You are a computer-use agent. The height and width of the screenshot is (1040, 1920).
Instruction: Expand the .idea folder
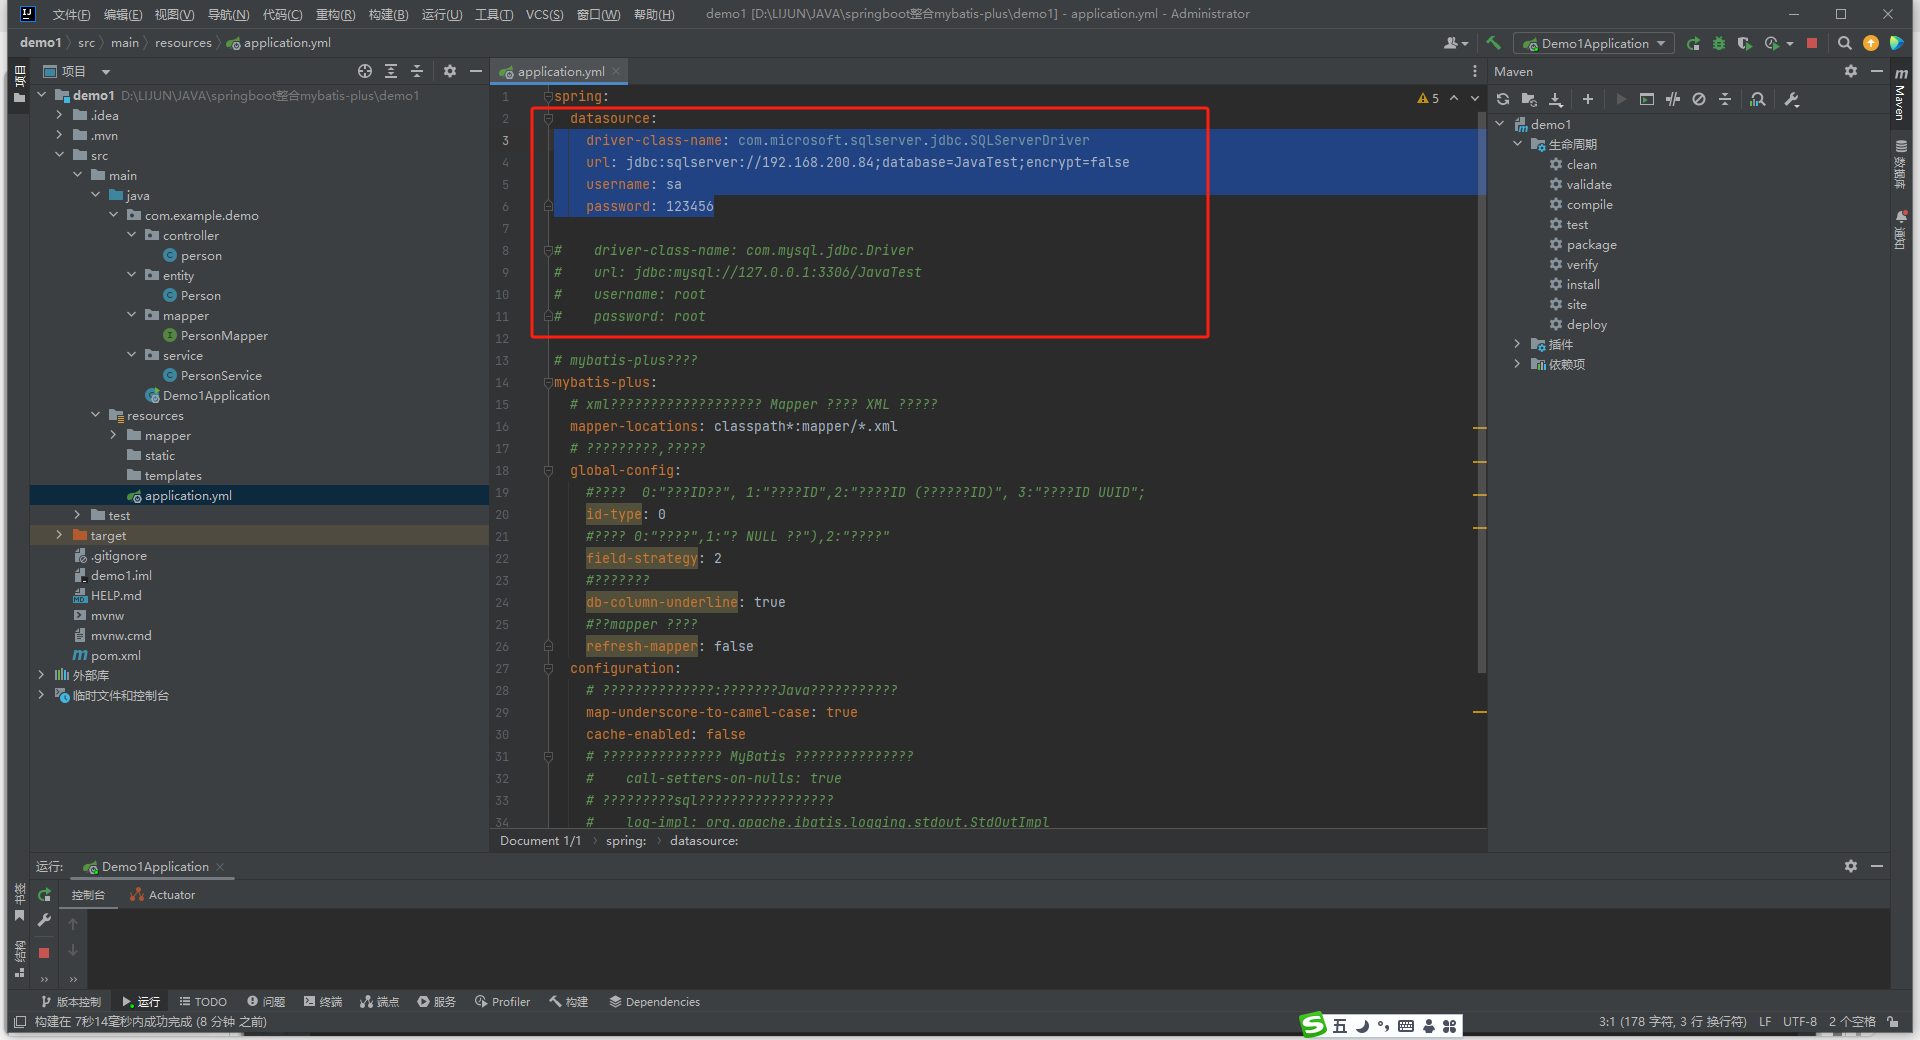[x=59, y=115]
